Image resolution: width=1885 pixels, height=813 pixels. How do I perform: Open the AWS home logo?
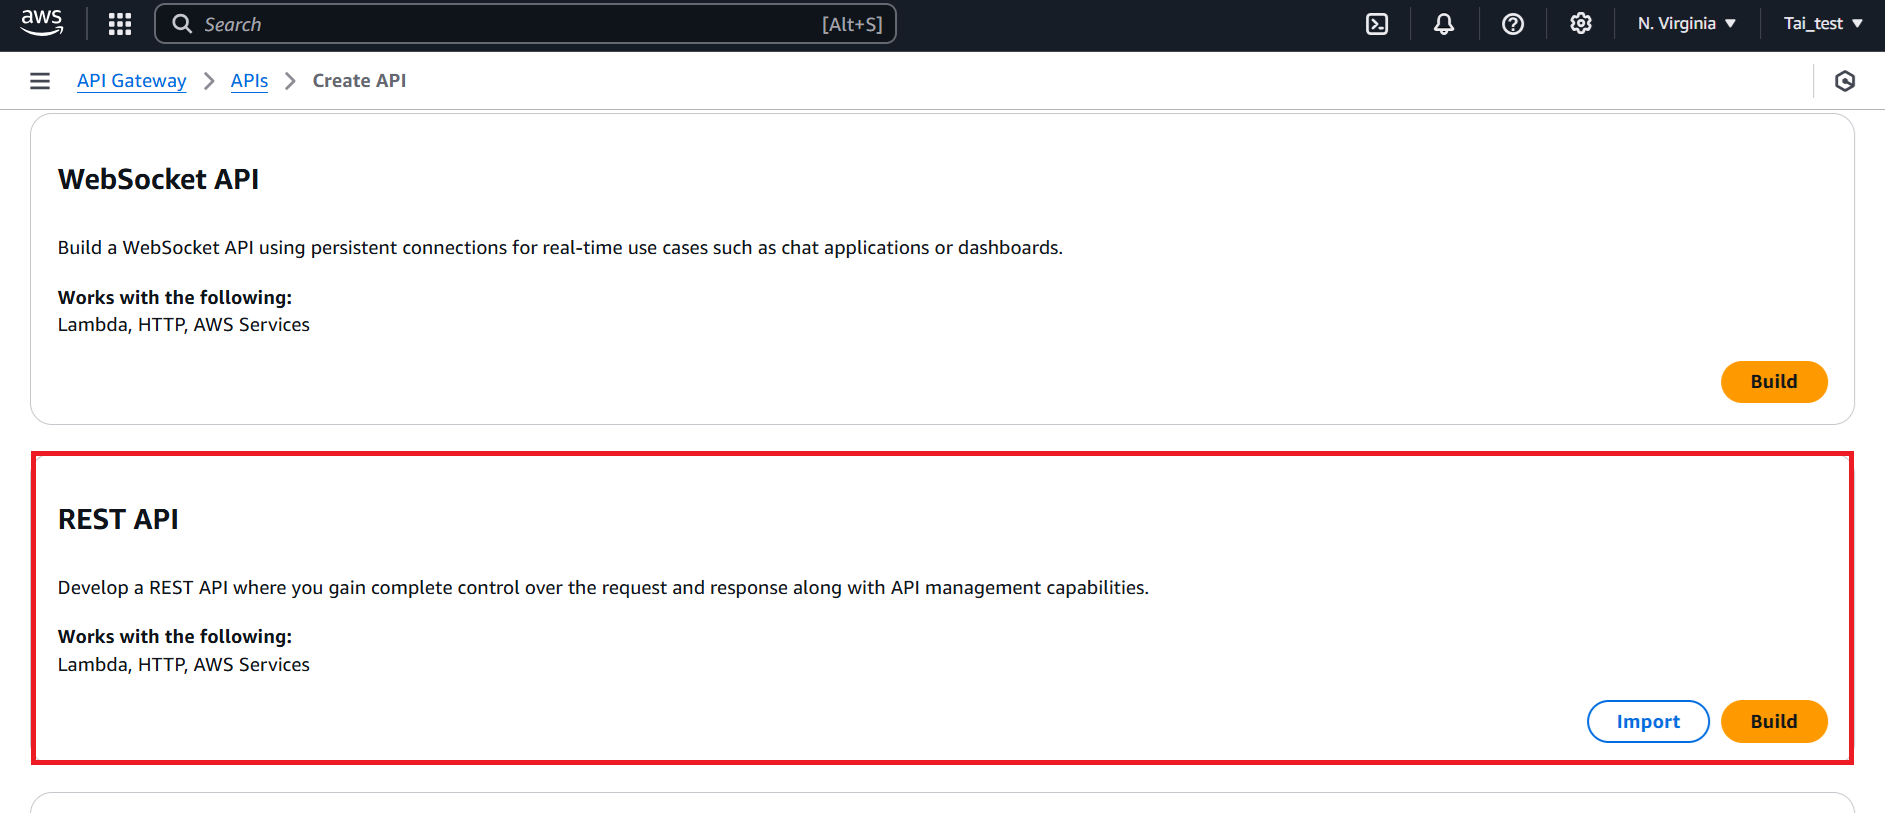coord(42,23)
